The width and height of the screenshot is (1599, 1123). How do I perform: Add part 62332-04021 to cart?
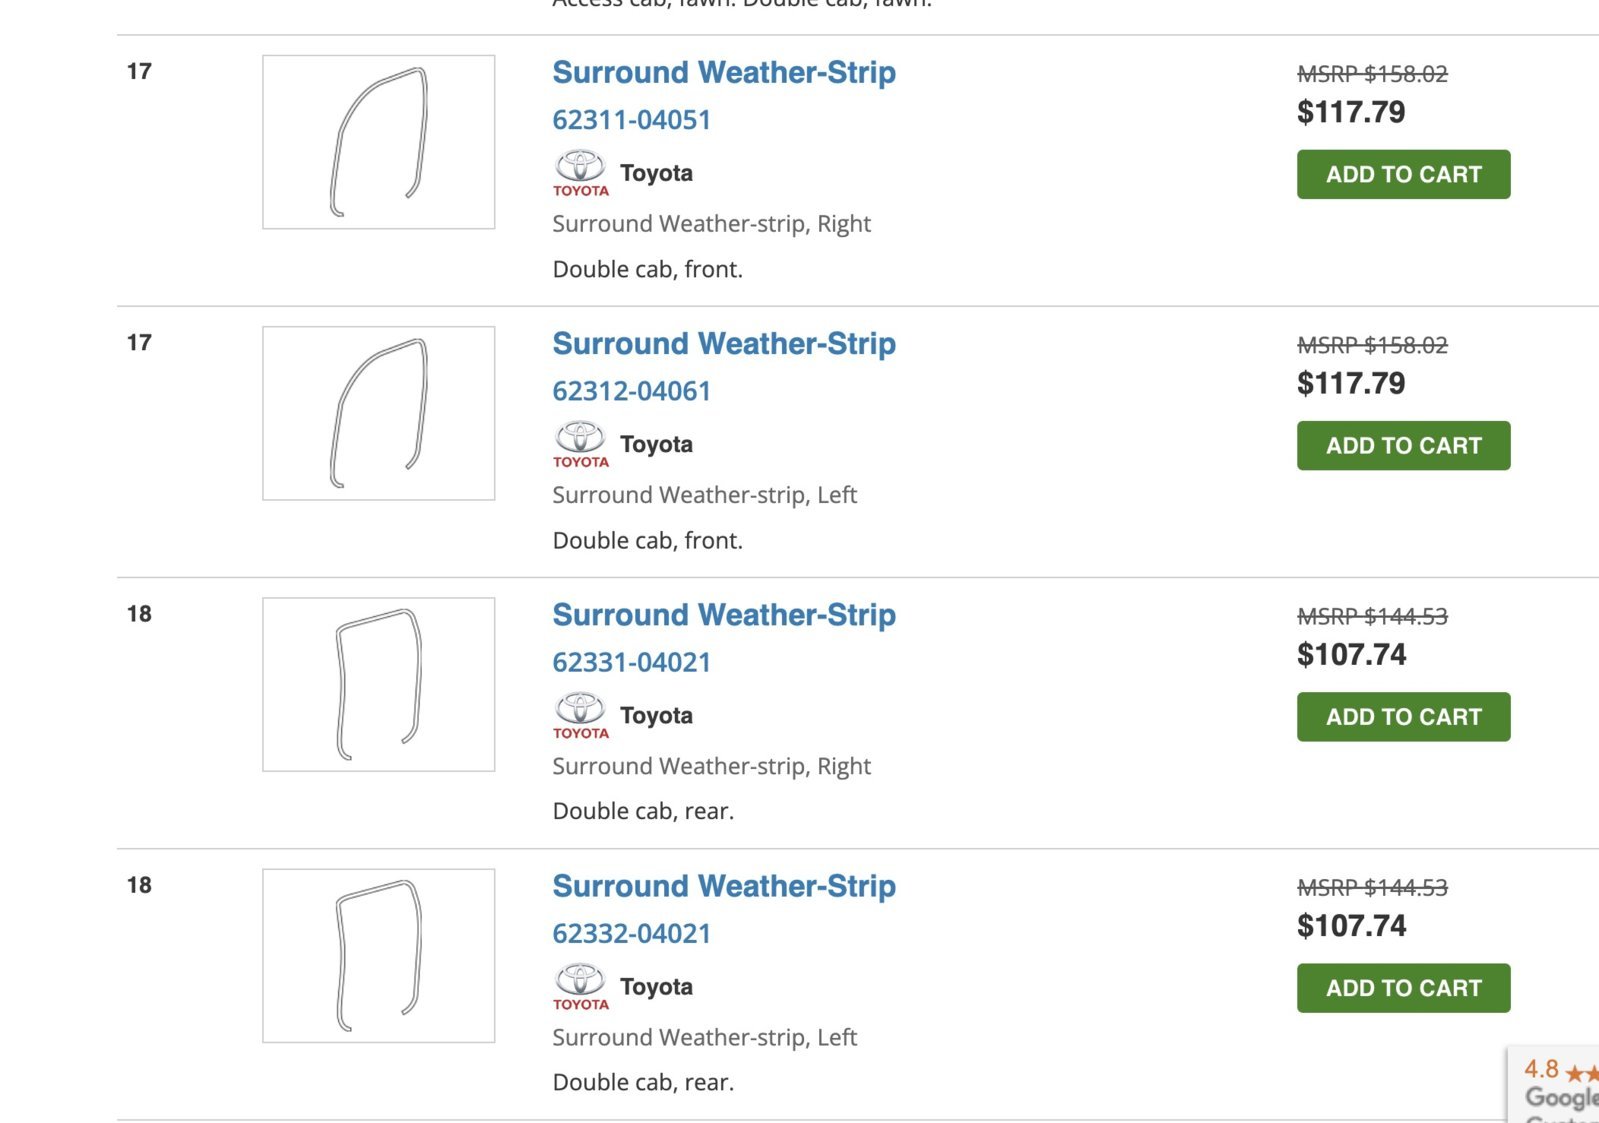[1403, 988]
